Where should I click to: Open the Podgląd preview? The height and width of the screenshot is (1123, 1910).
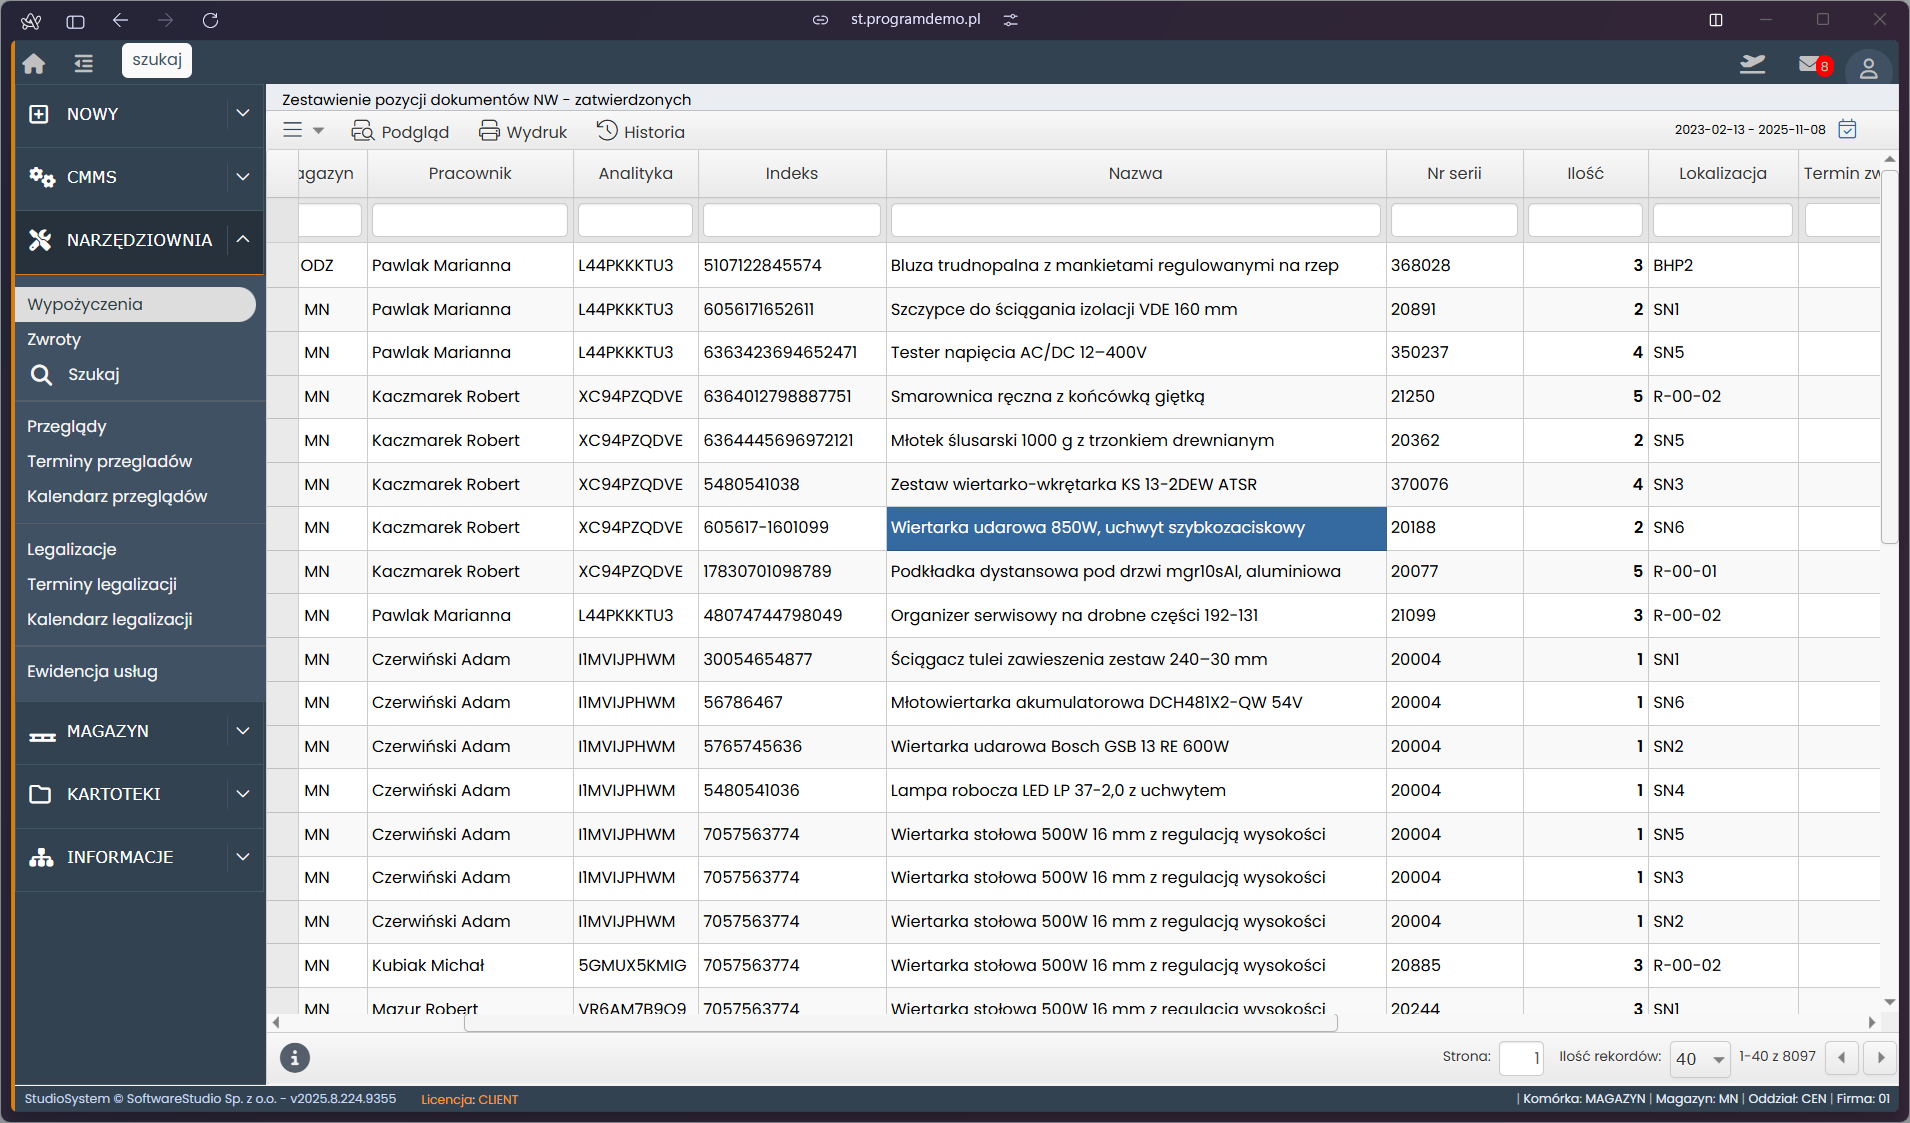tap(400, 132)
